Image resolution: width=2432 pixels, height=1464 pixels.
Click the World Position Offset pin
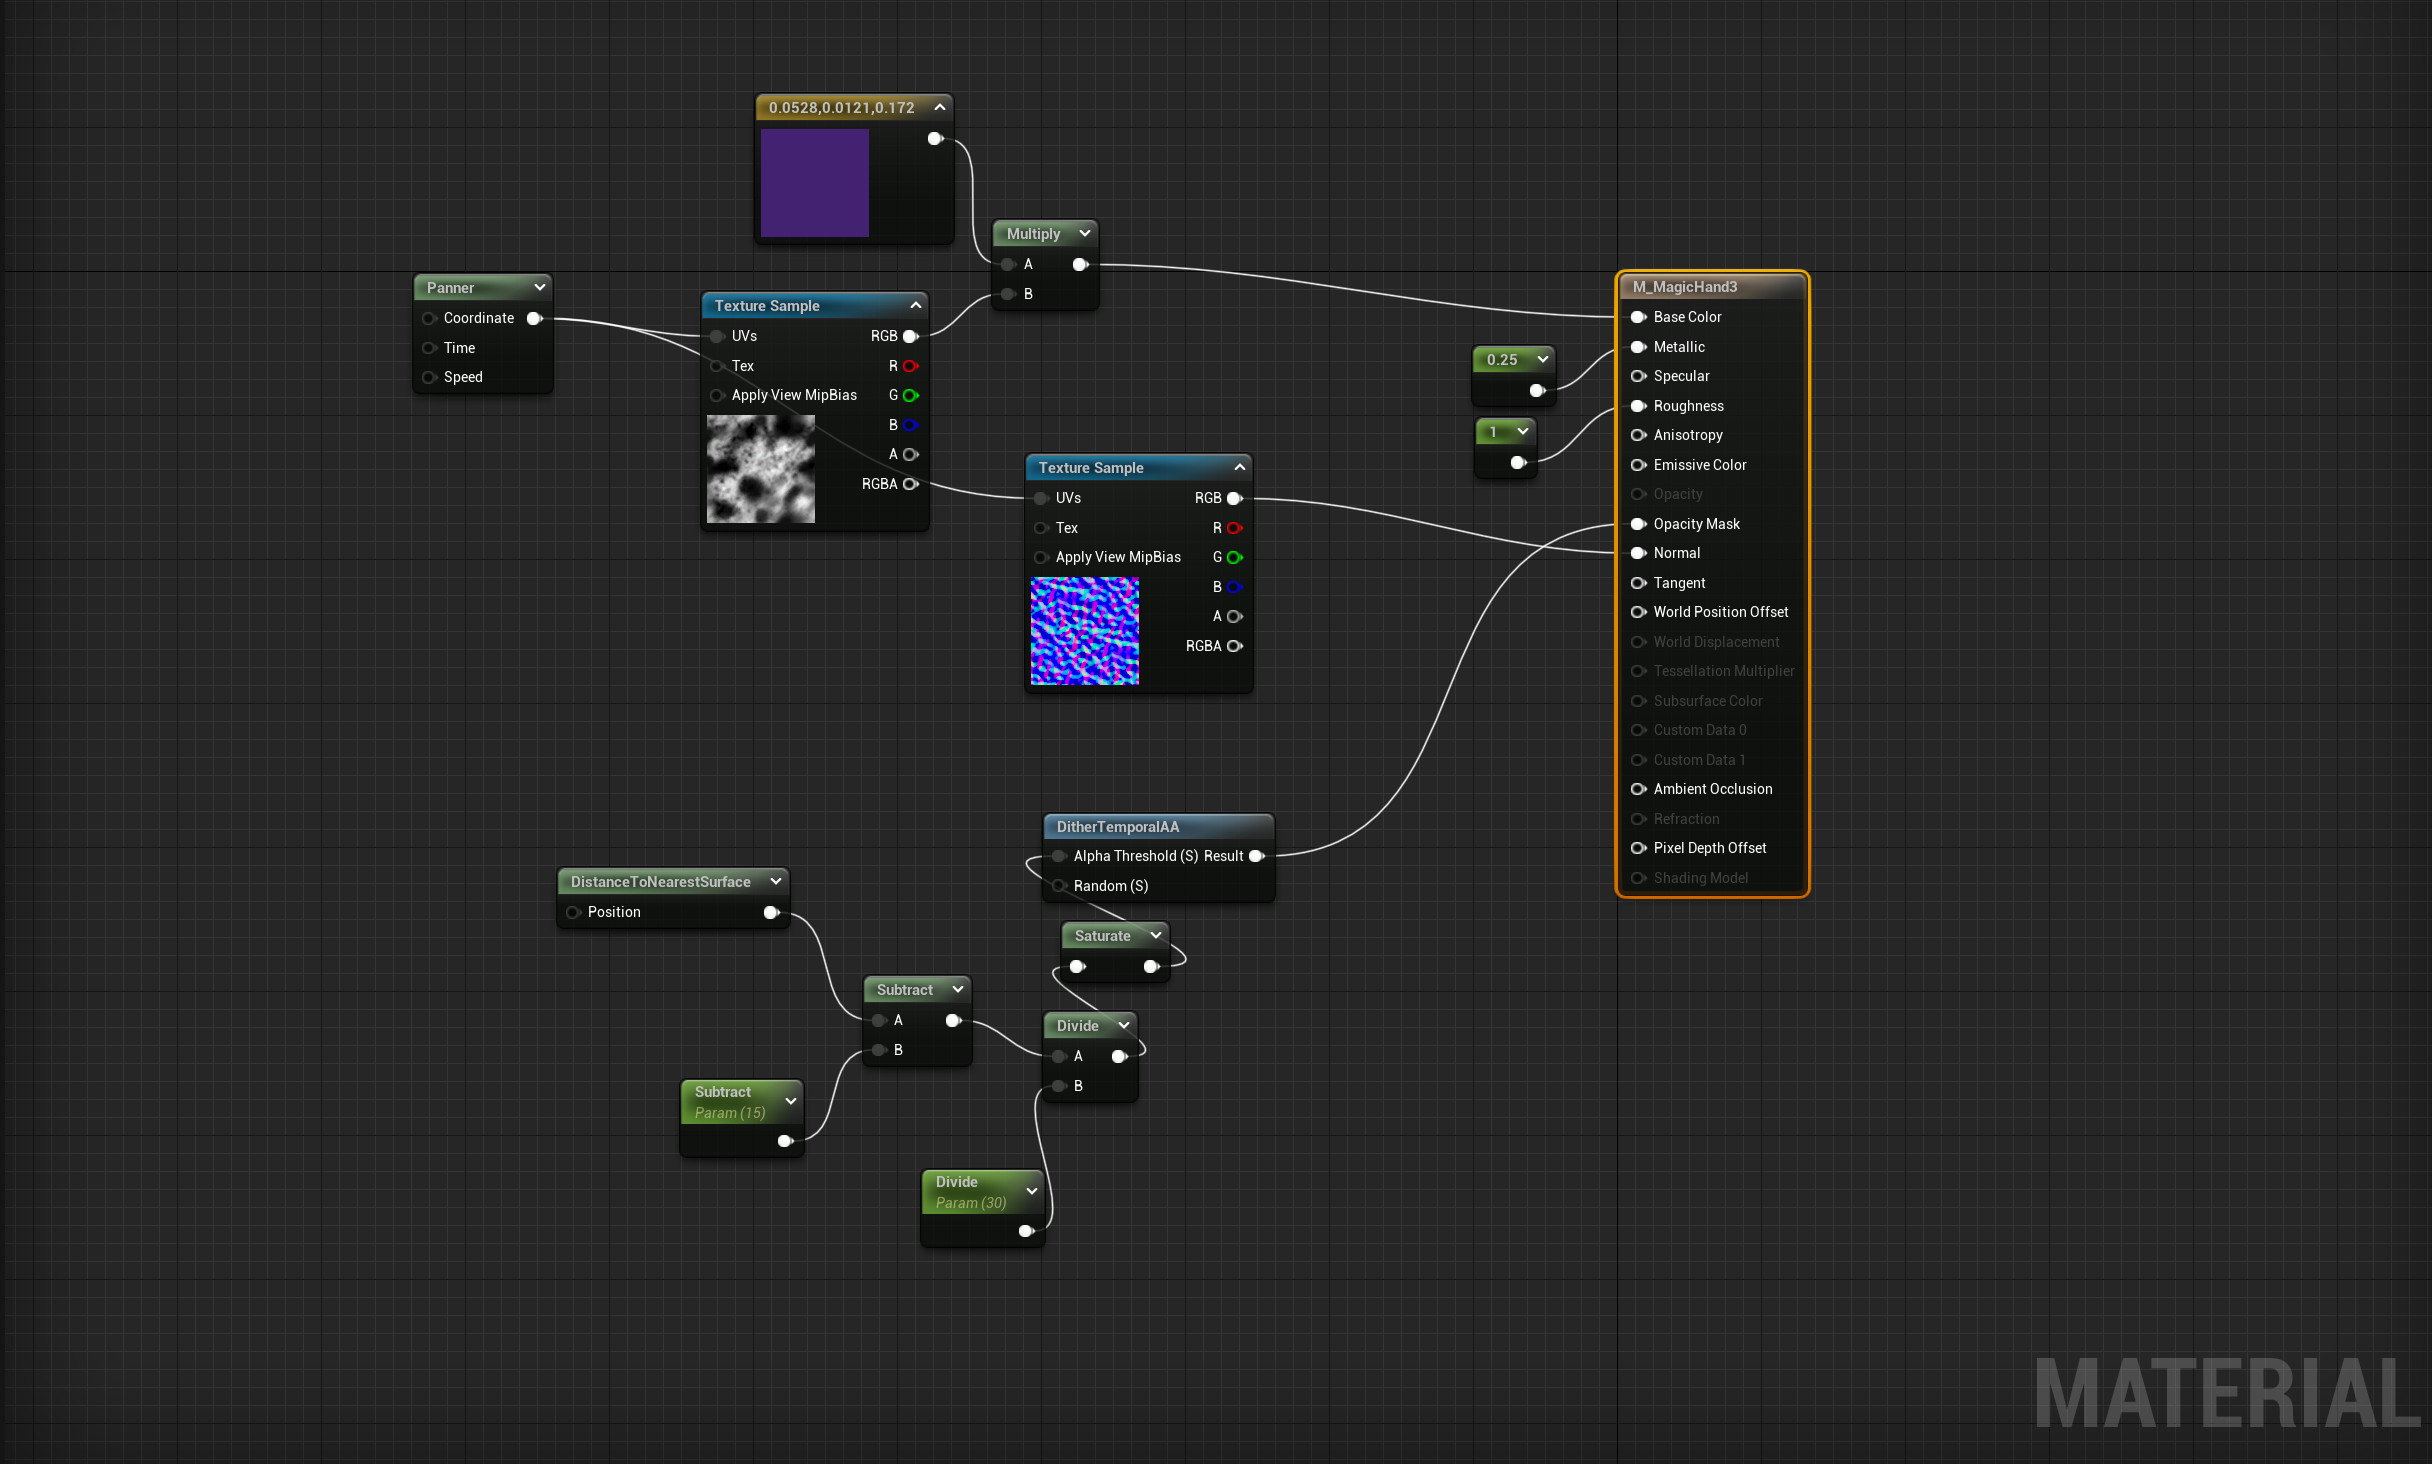tap(1638, 612)
